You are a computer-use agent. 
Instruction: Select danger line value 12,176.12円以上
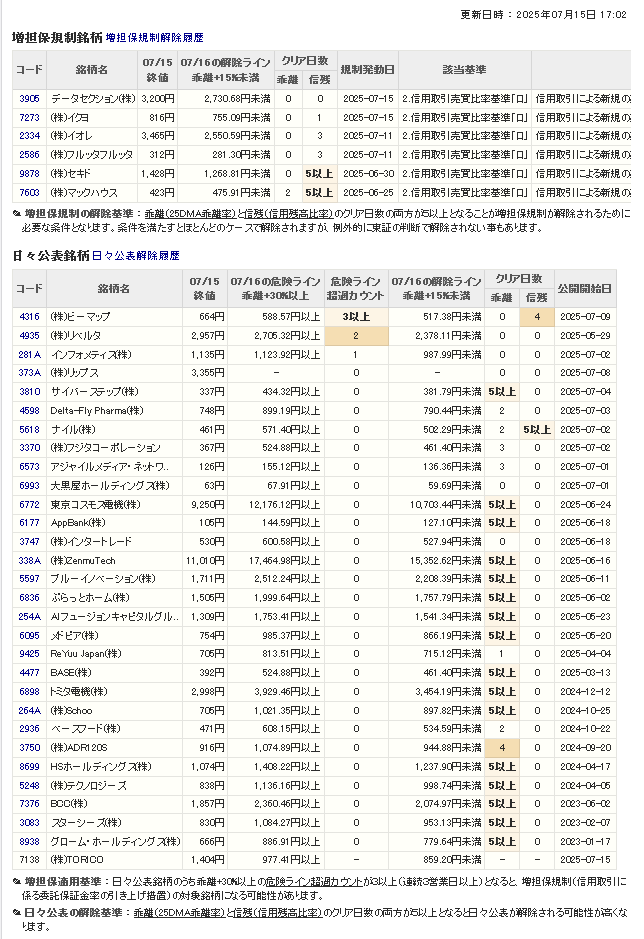(x=285, y=504)
